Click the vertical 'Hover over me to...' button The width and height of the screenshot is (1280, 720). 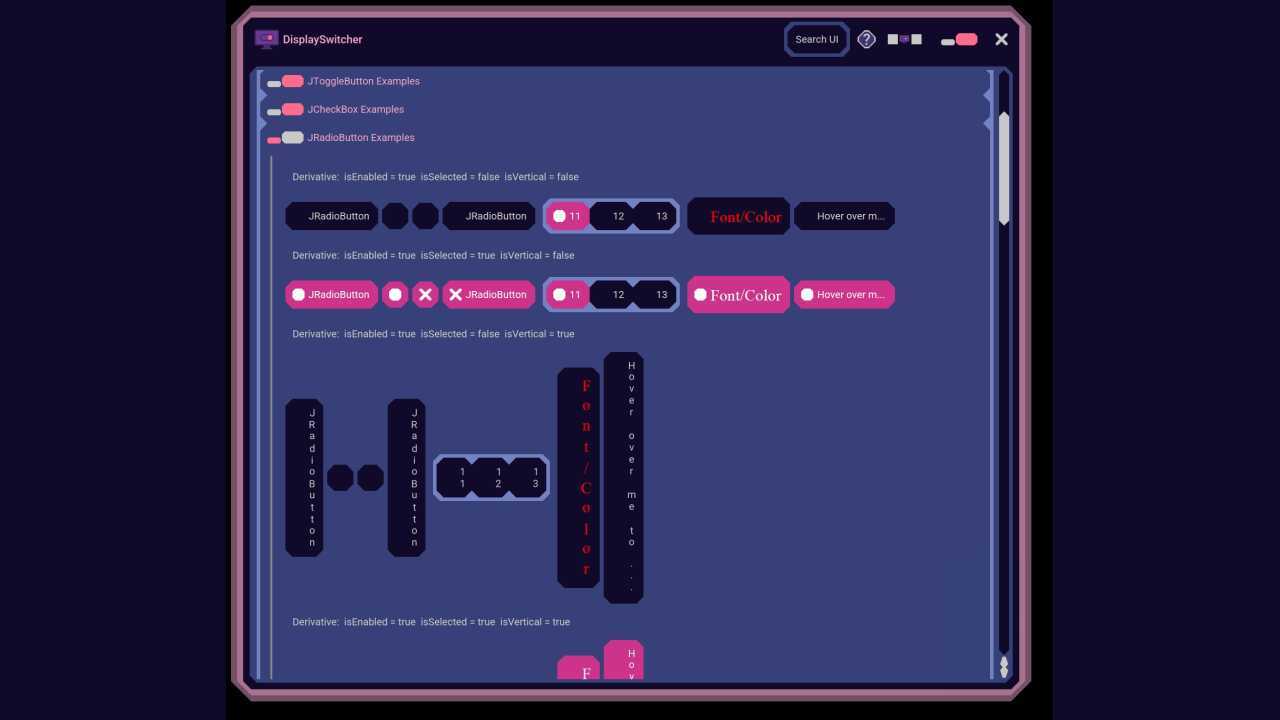click(623, 478)
